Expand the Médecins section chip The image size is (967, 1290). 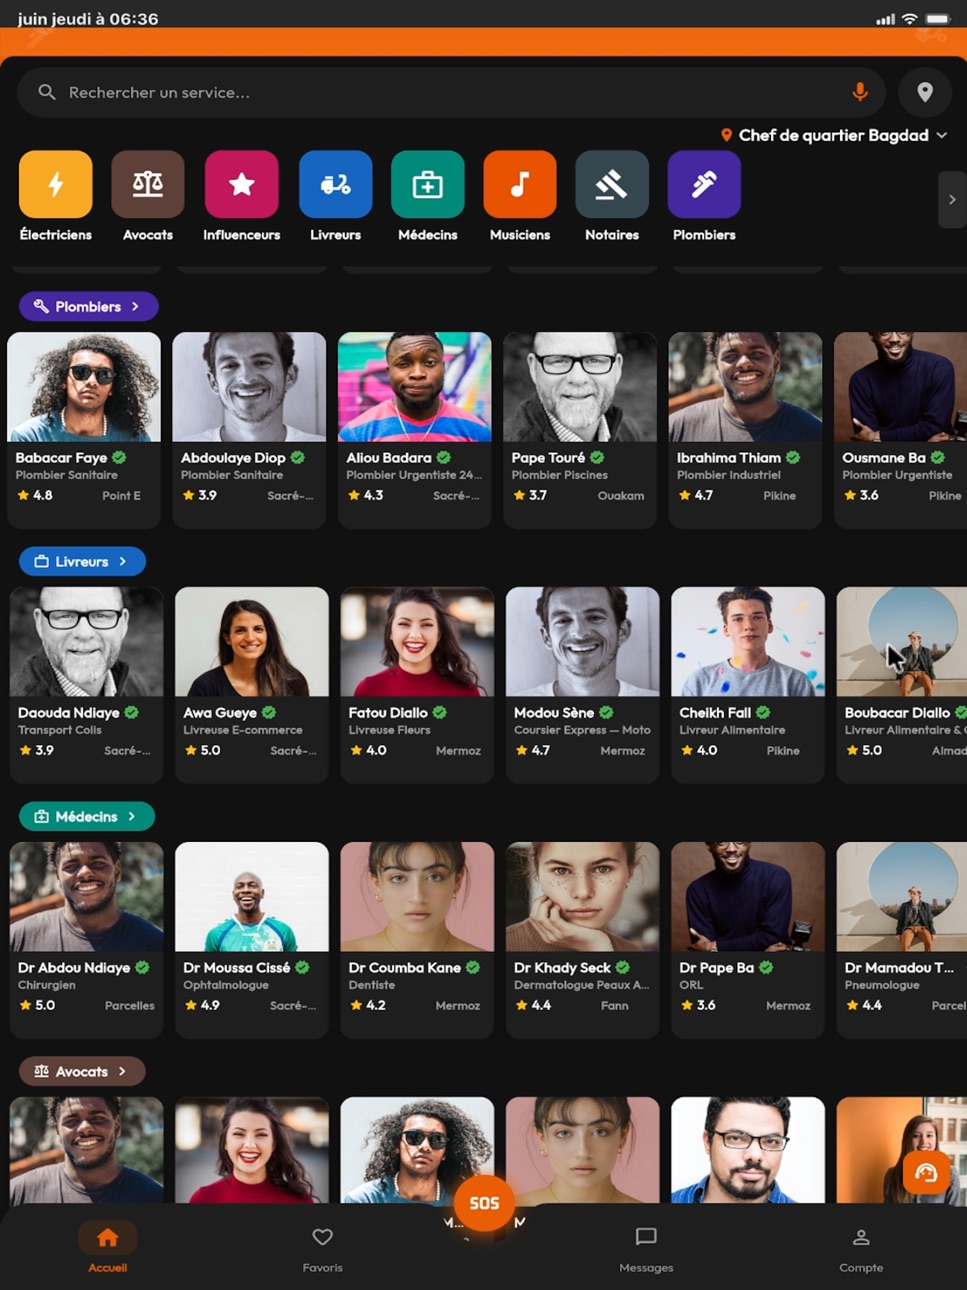point(86,816)
